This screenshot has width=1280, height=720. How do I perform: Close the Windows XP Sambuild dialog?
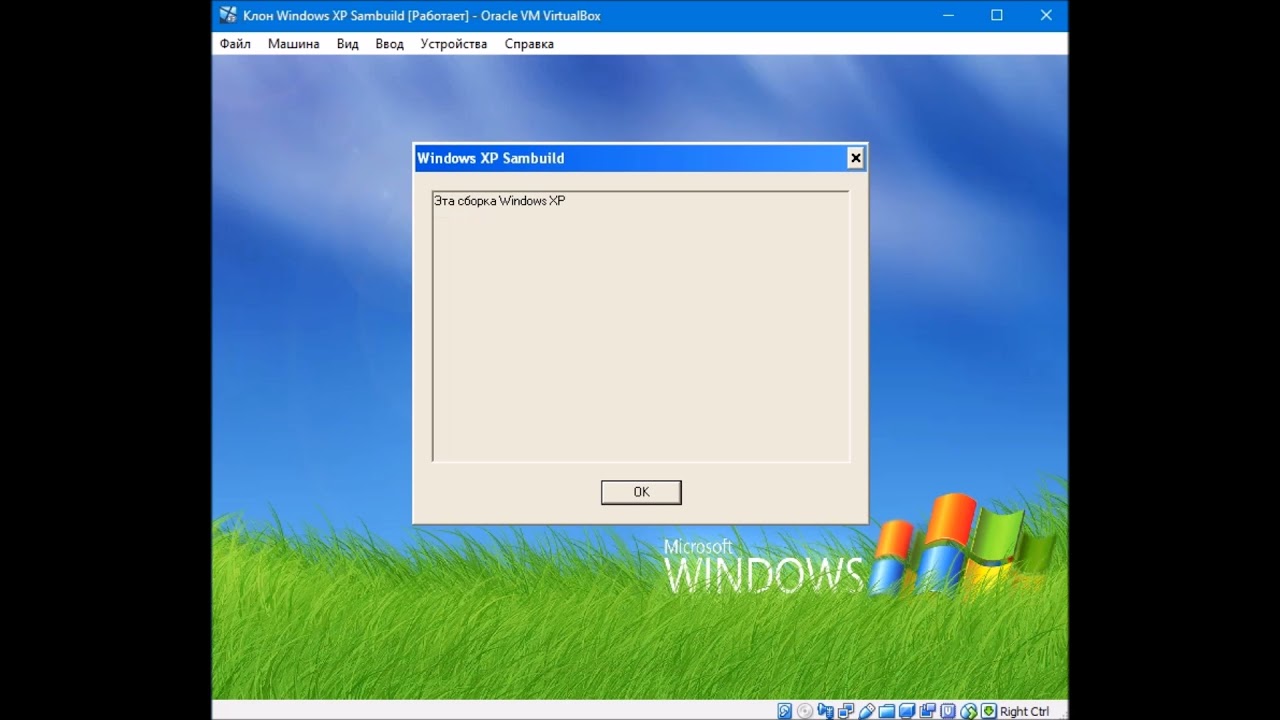[855, 158]
